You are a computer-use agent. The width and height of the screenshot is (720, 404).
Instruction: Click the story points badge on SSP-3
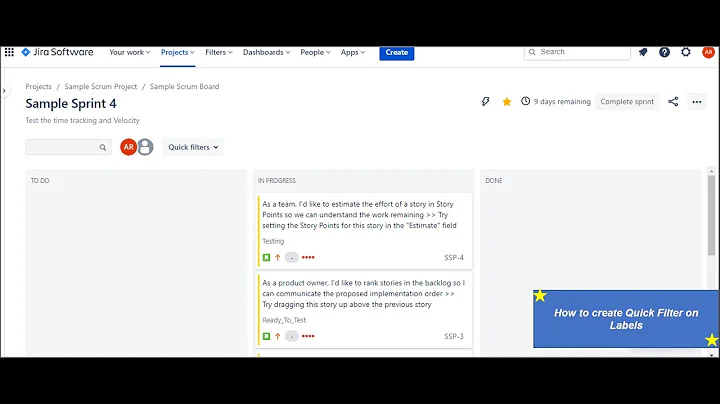coord(292,337)
